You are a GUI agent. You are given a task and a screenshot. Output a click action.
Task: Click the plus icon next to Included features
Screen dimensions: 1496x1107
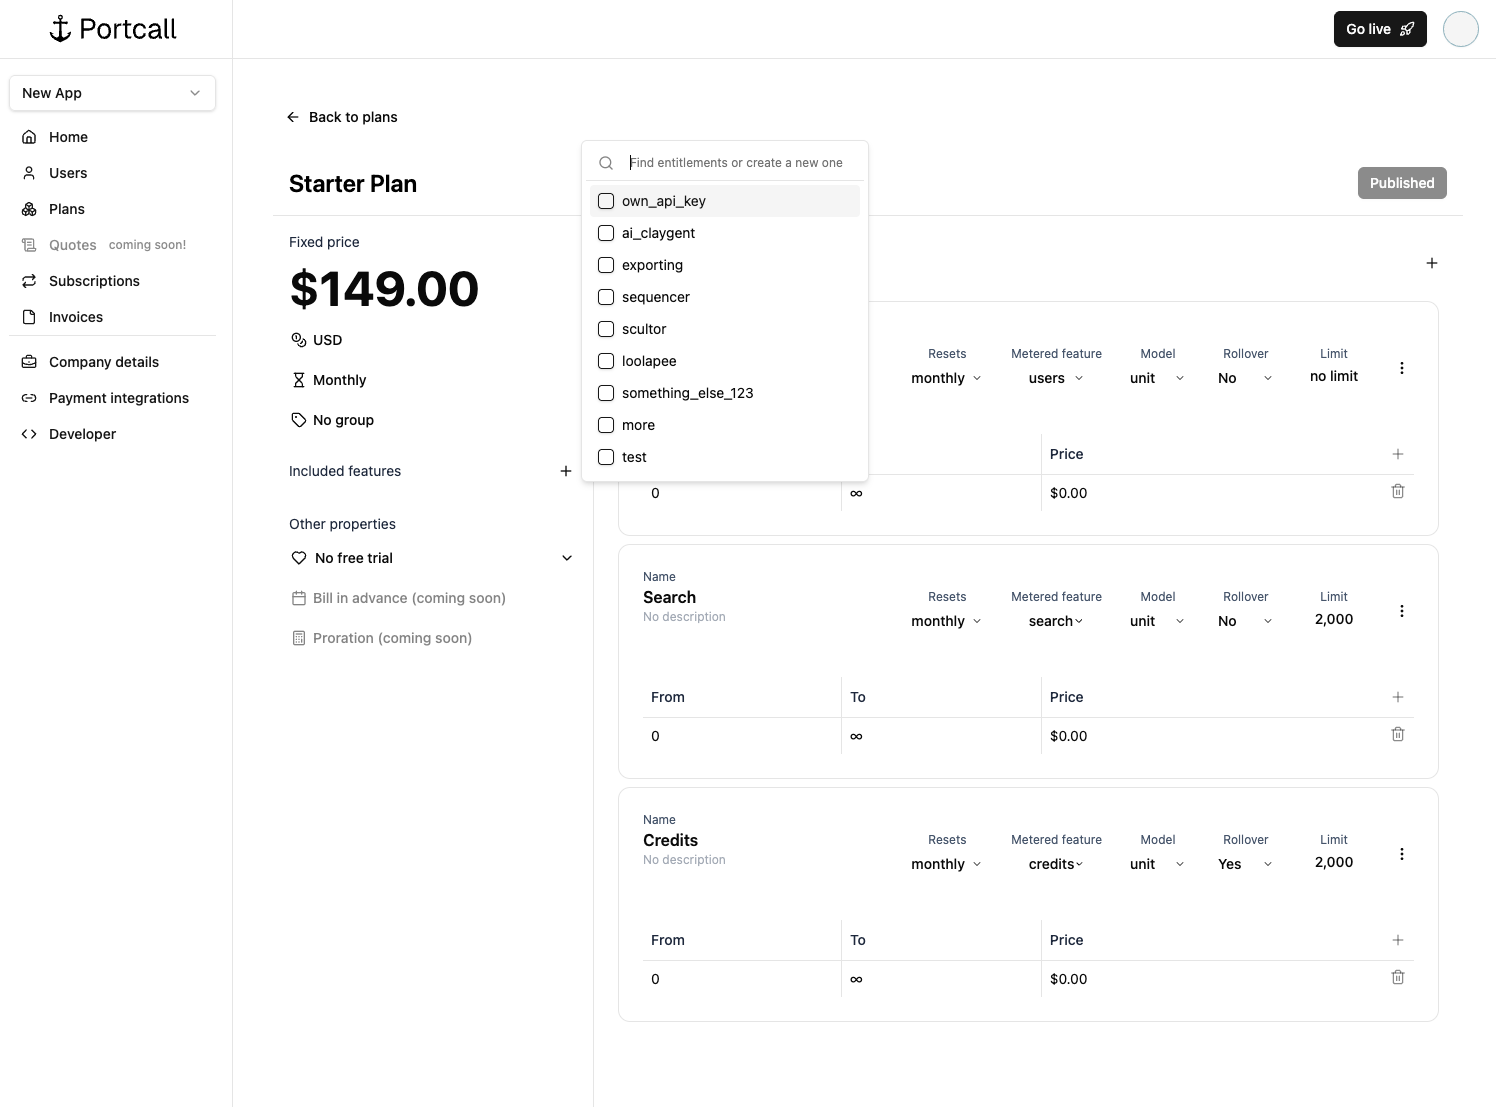[566, 471]
